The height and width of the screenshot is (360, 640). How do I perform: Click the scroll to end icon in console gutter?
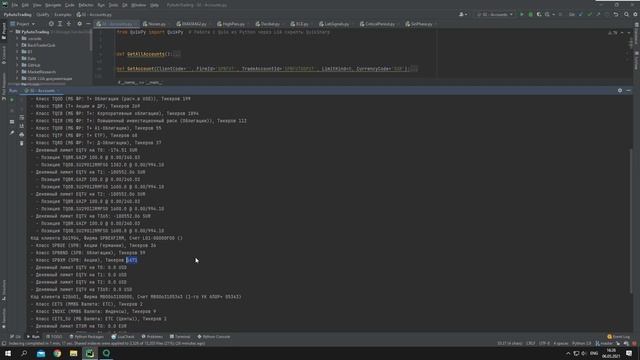click(22, 126)
